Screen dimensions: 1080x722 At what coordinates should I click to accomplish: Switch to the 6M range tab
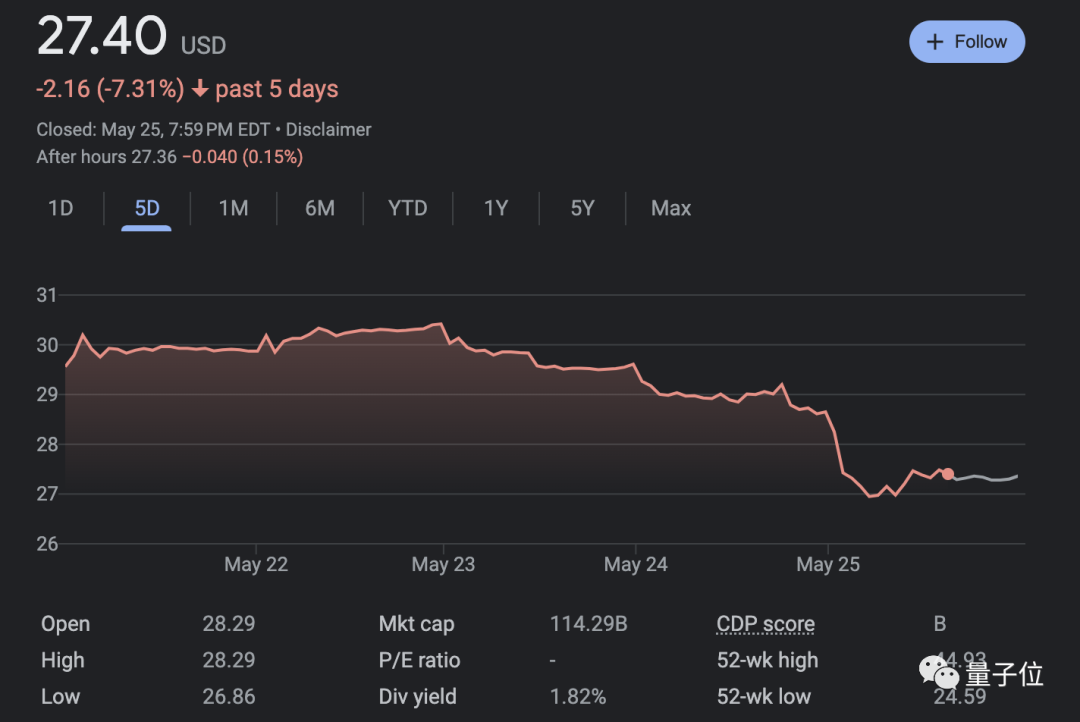tap(320, 208)
